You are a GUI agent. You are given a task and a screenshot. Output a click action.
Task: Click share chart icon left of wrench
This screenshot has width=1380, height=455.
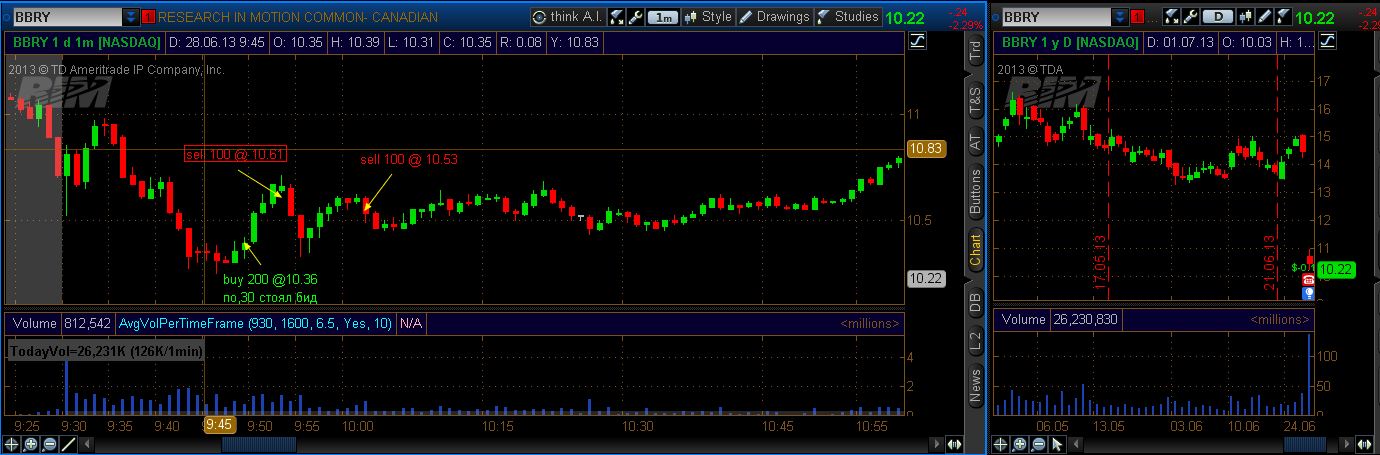tap(616, 16)
